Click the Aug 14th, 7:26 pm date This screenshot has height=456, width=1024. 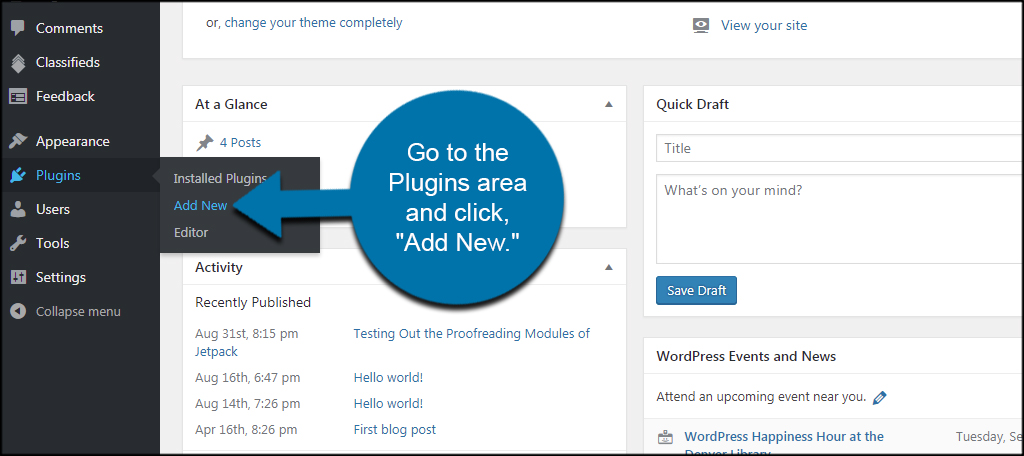click(x=248, y=404)
